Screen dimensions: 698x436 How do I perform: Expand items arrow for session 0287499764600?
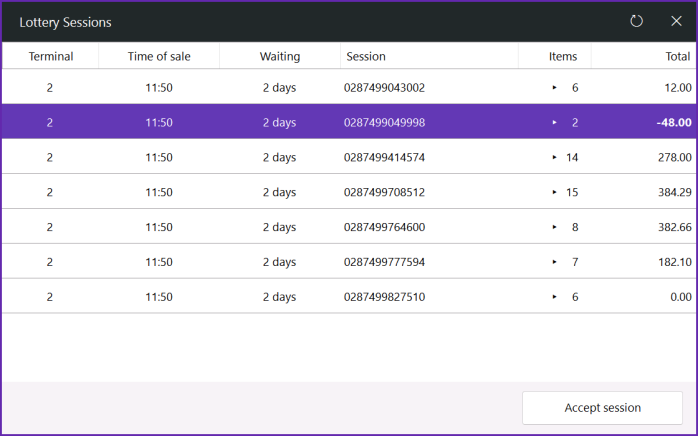(x=554, y=227)
